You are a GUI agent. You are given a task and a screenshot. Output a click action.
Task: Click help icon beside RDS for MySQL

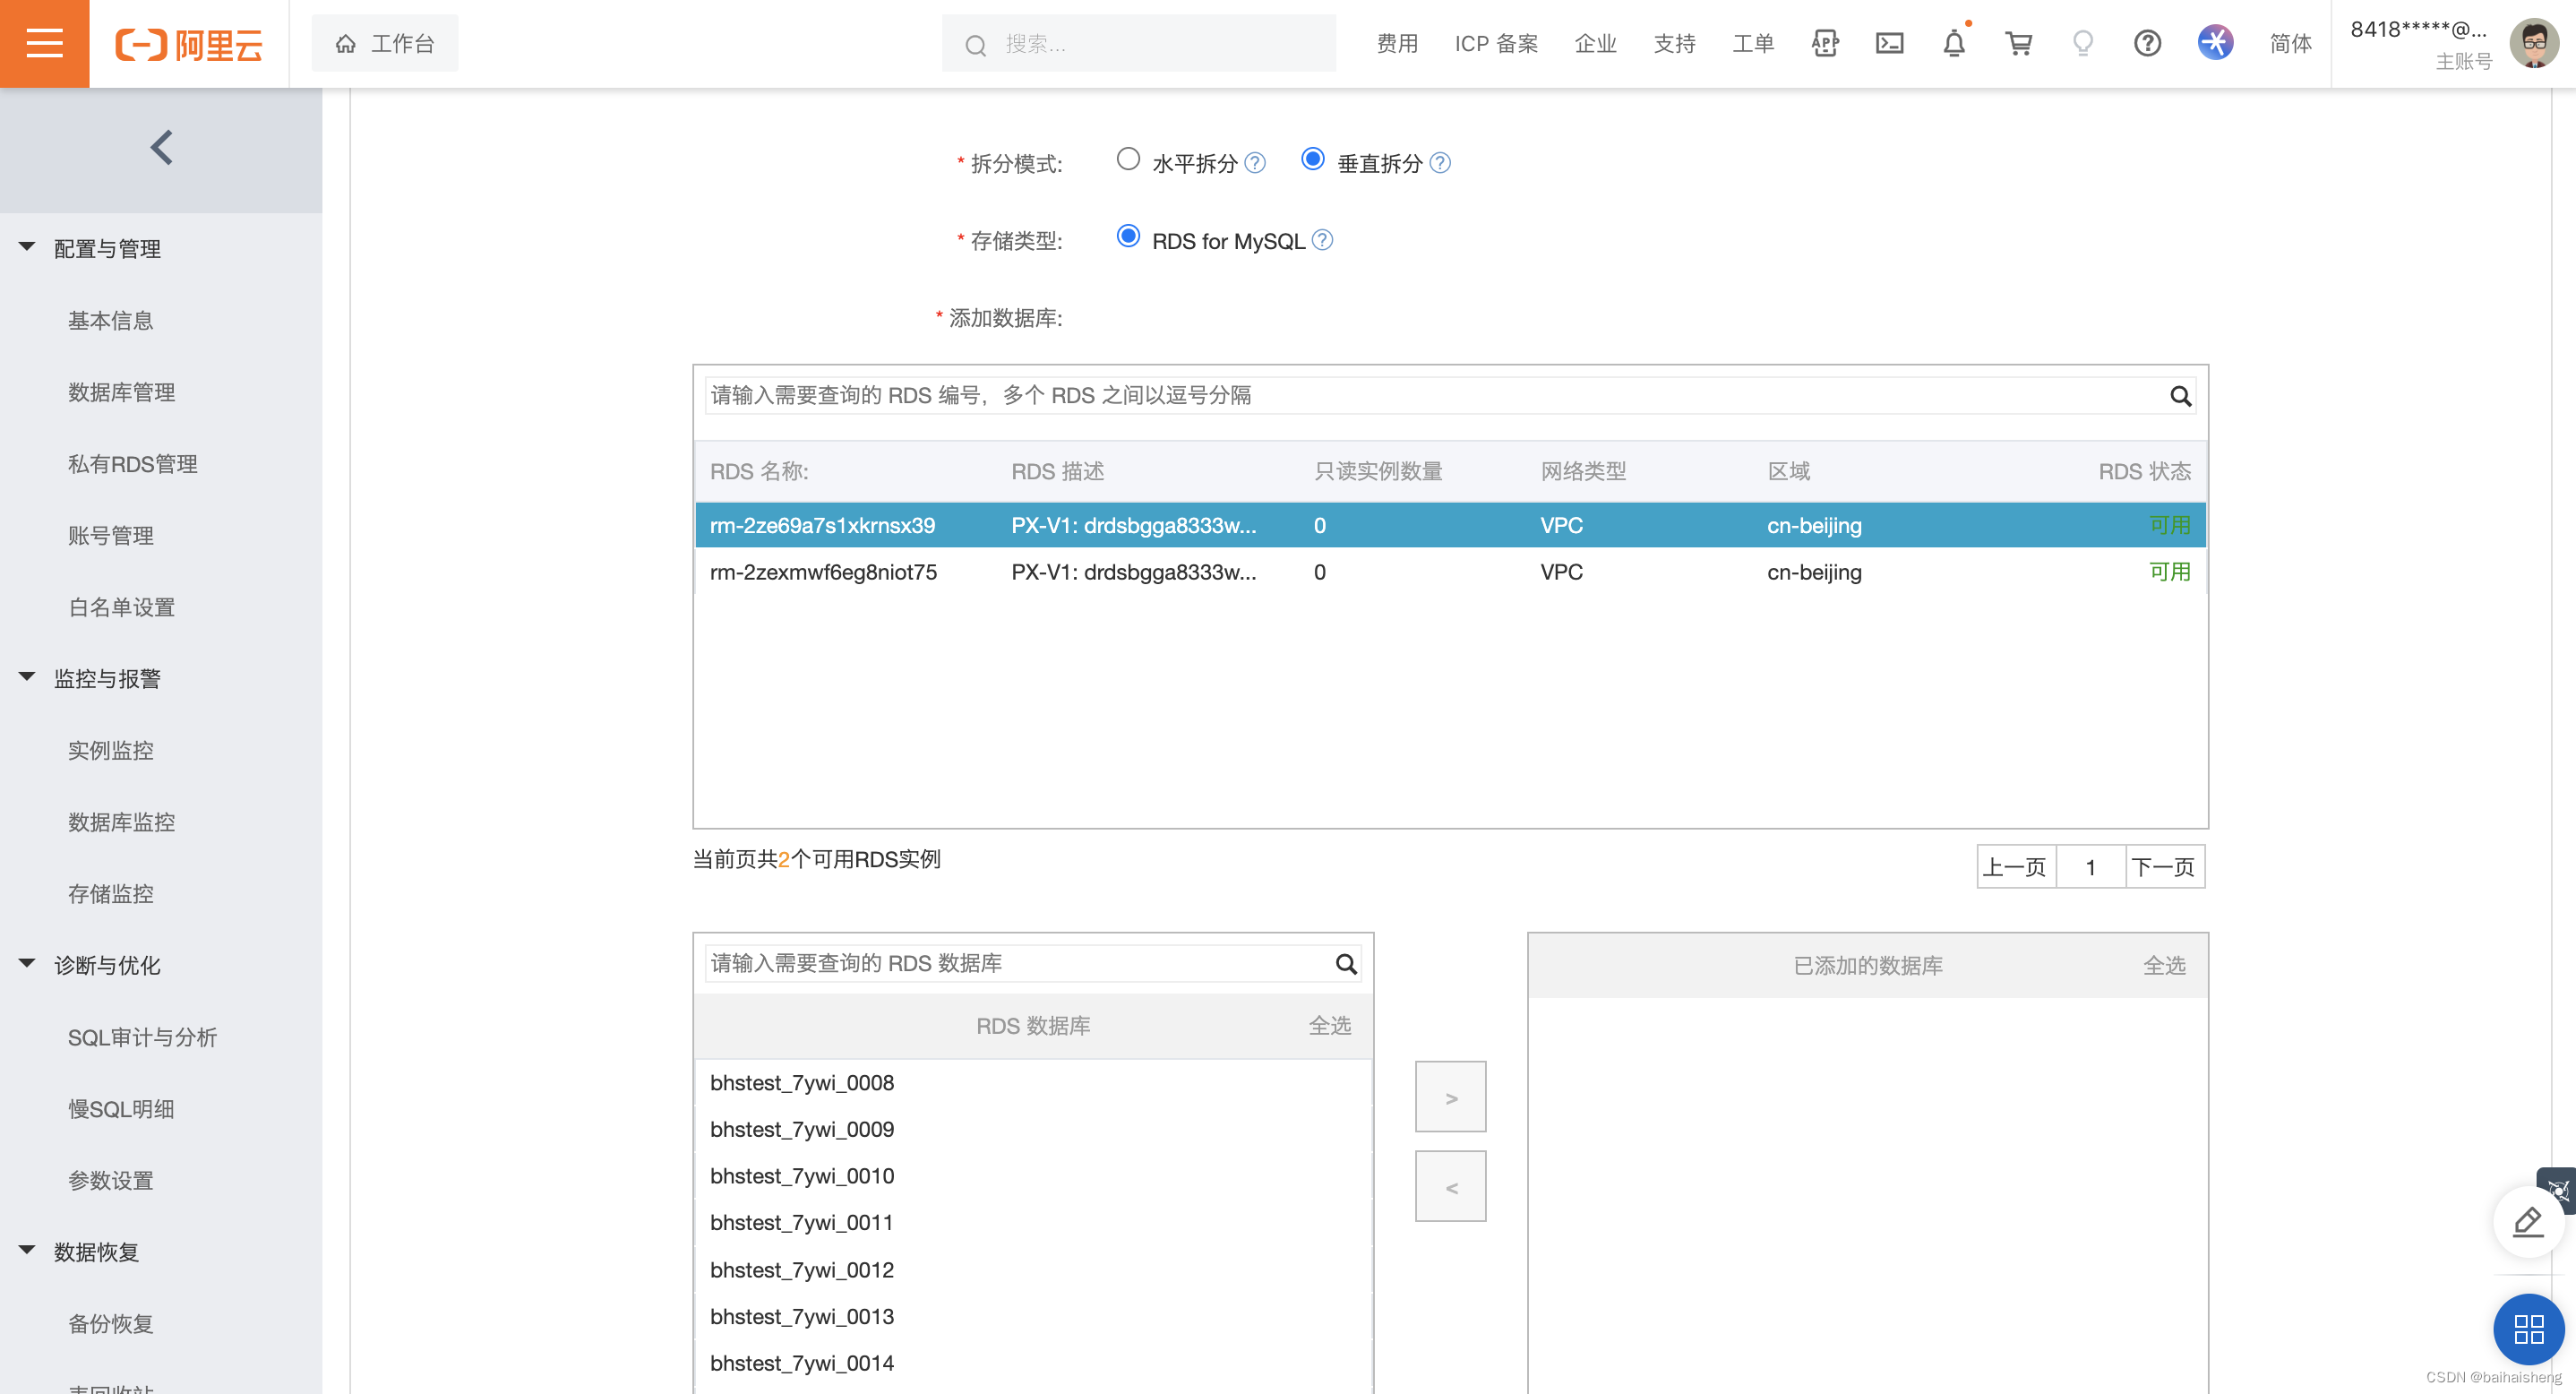pyautogui.click(x=1322, y=240)
